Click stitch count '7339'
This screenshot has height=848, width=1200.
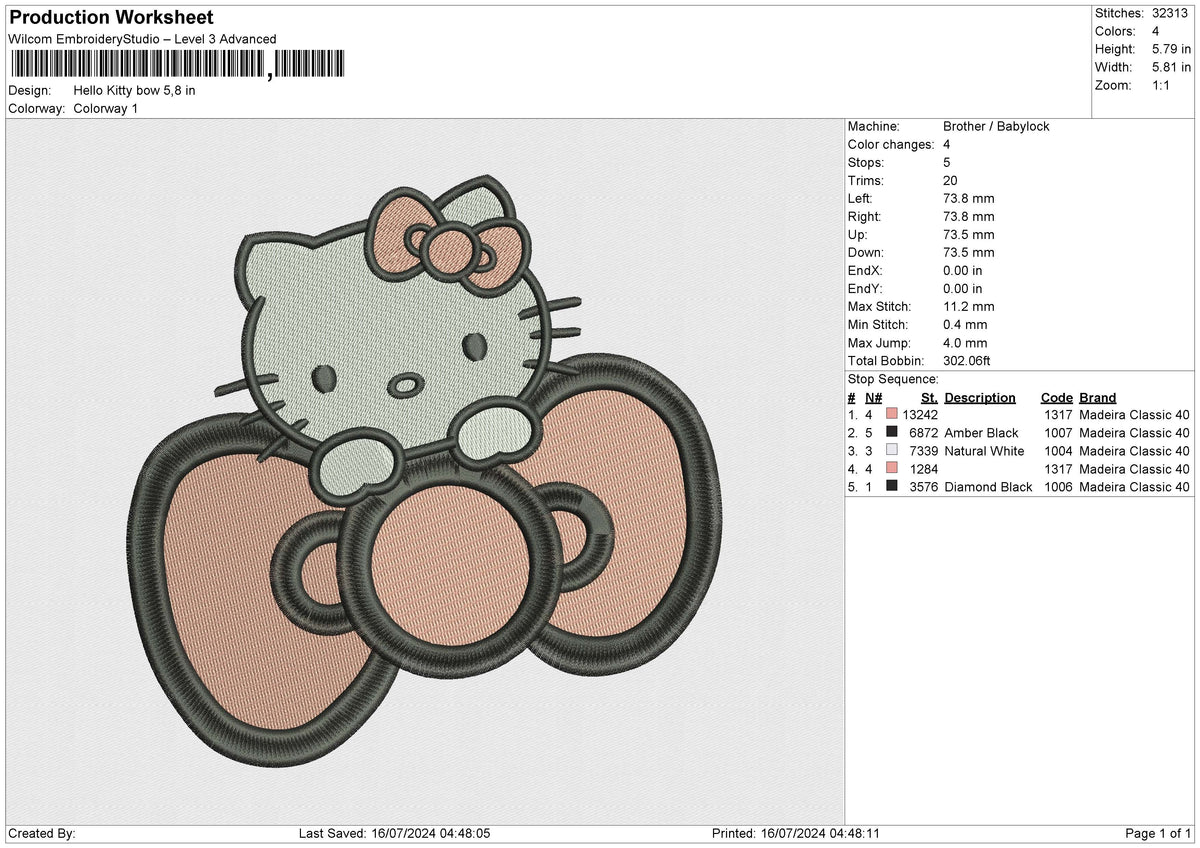pyautogui.click(x=924, y=451)
